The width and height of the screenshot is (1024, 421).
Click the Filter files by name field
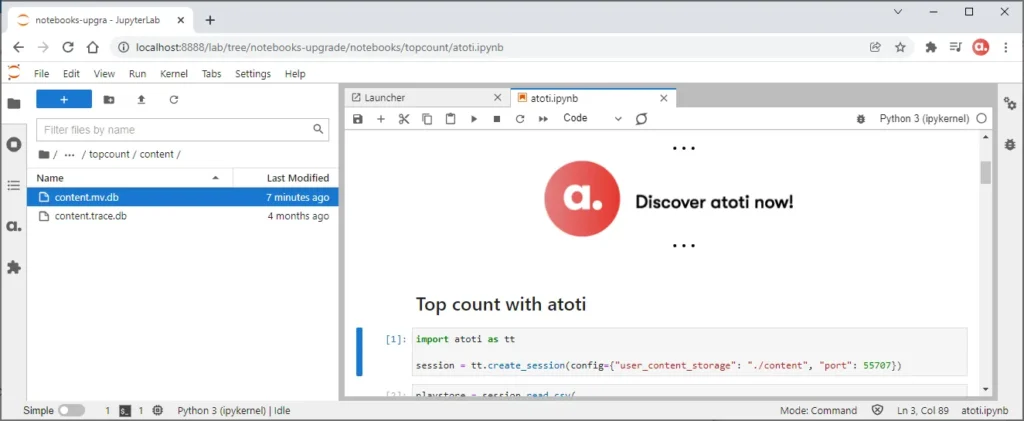183,129
